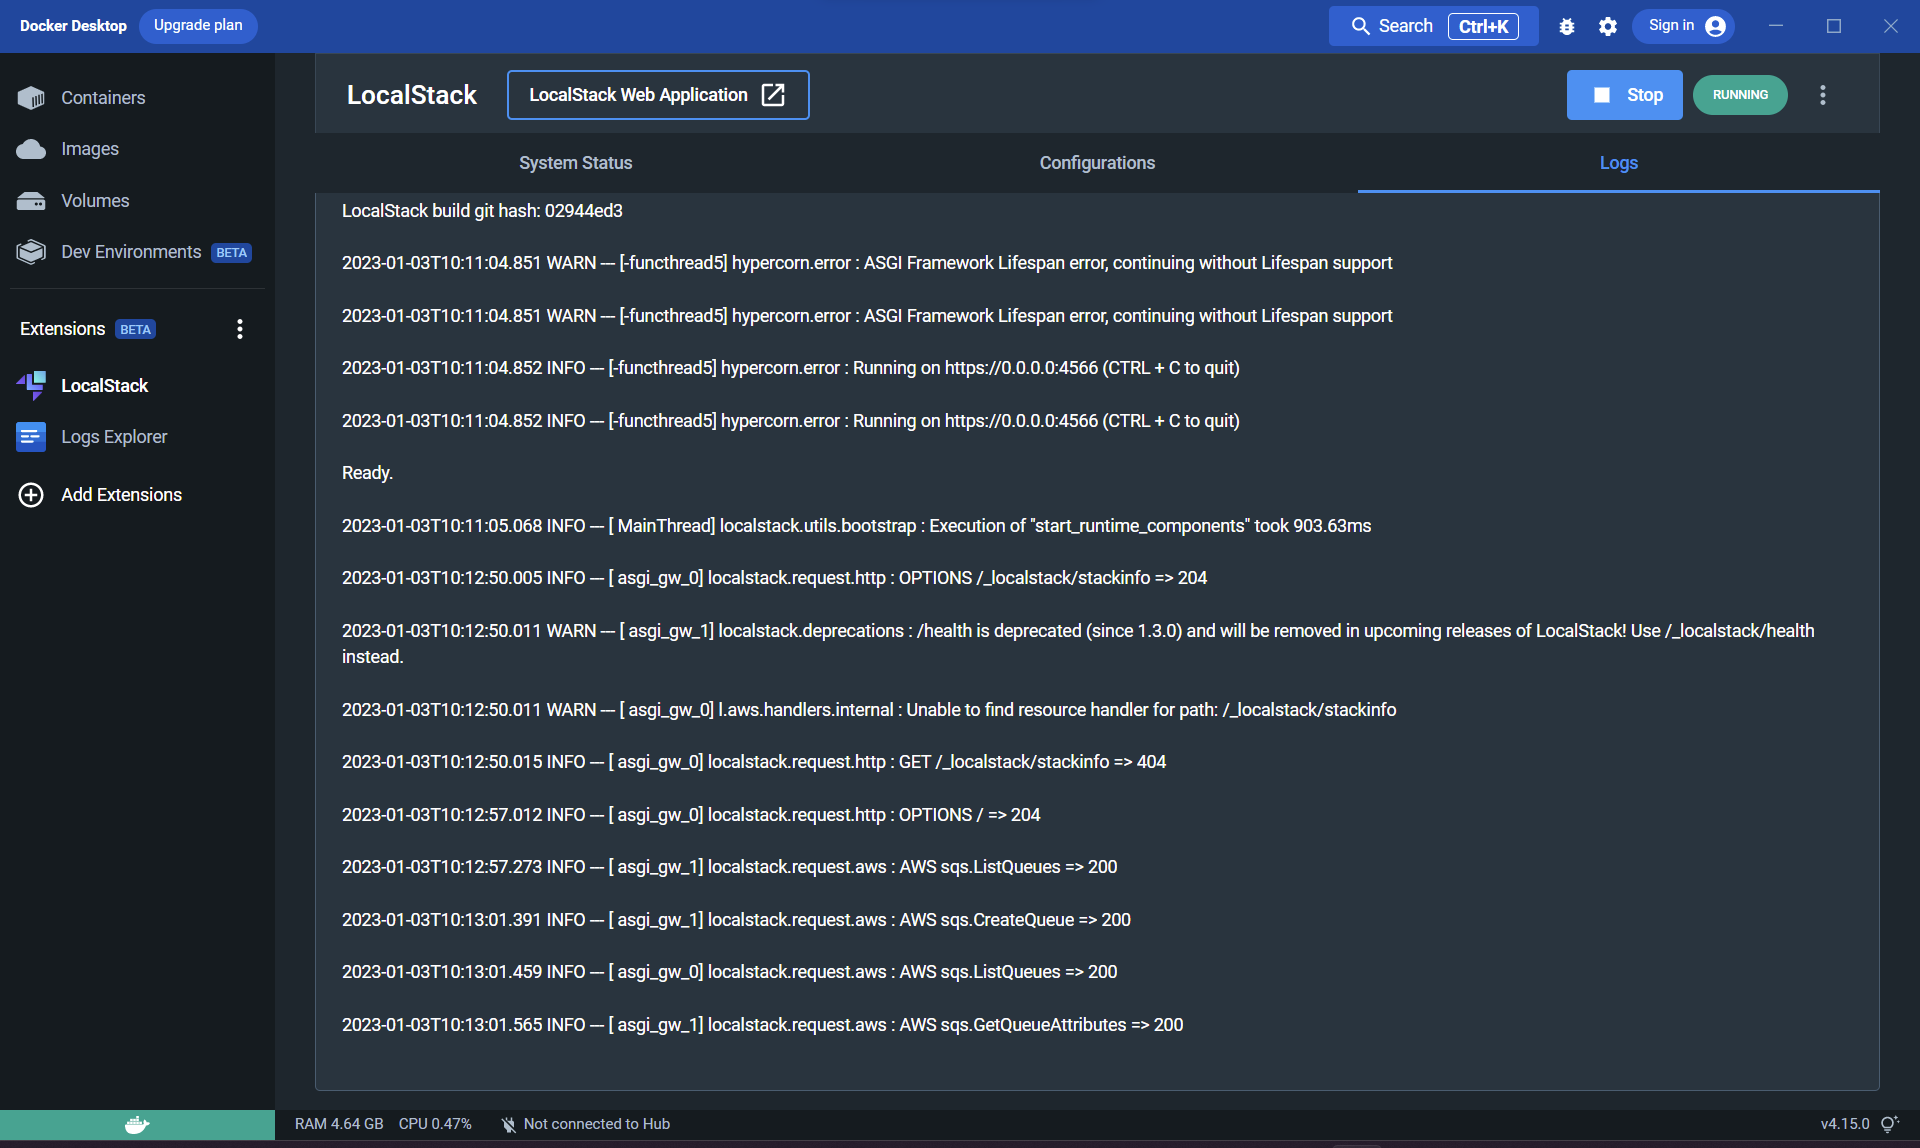This screenshot has height=1148, width=1920.
Task: Click the Add Extensions plus icon
Action: (31, 495)
